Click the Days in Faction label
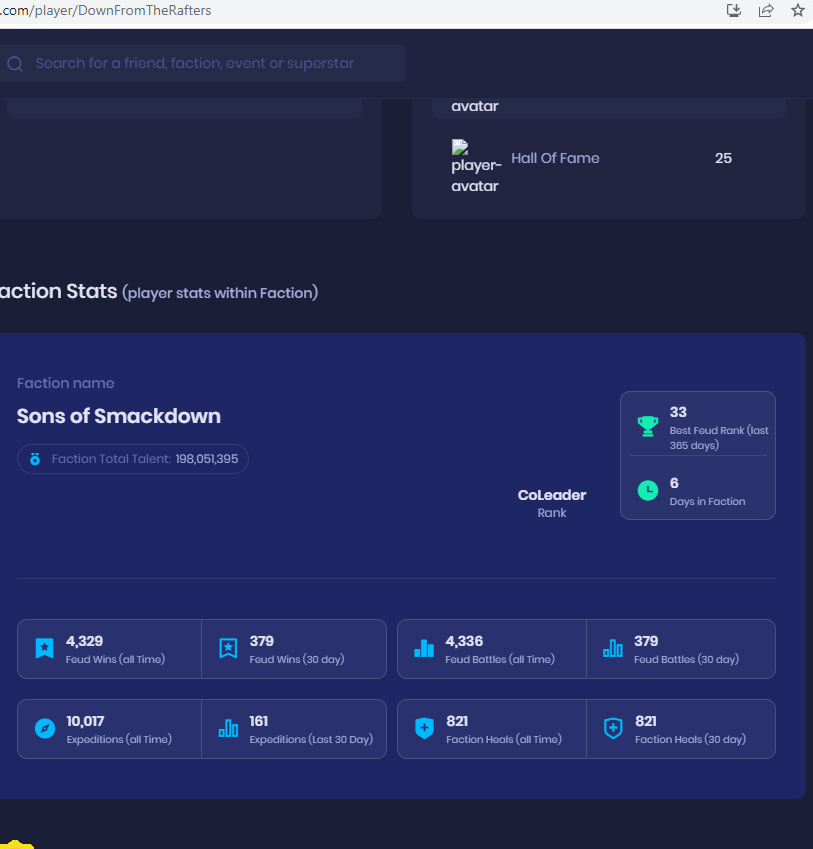This screenshot has height=849, width=813. pos(707,501)
